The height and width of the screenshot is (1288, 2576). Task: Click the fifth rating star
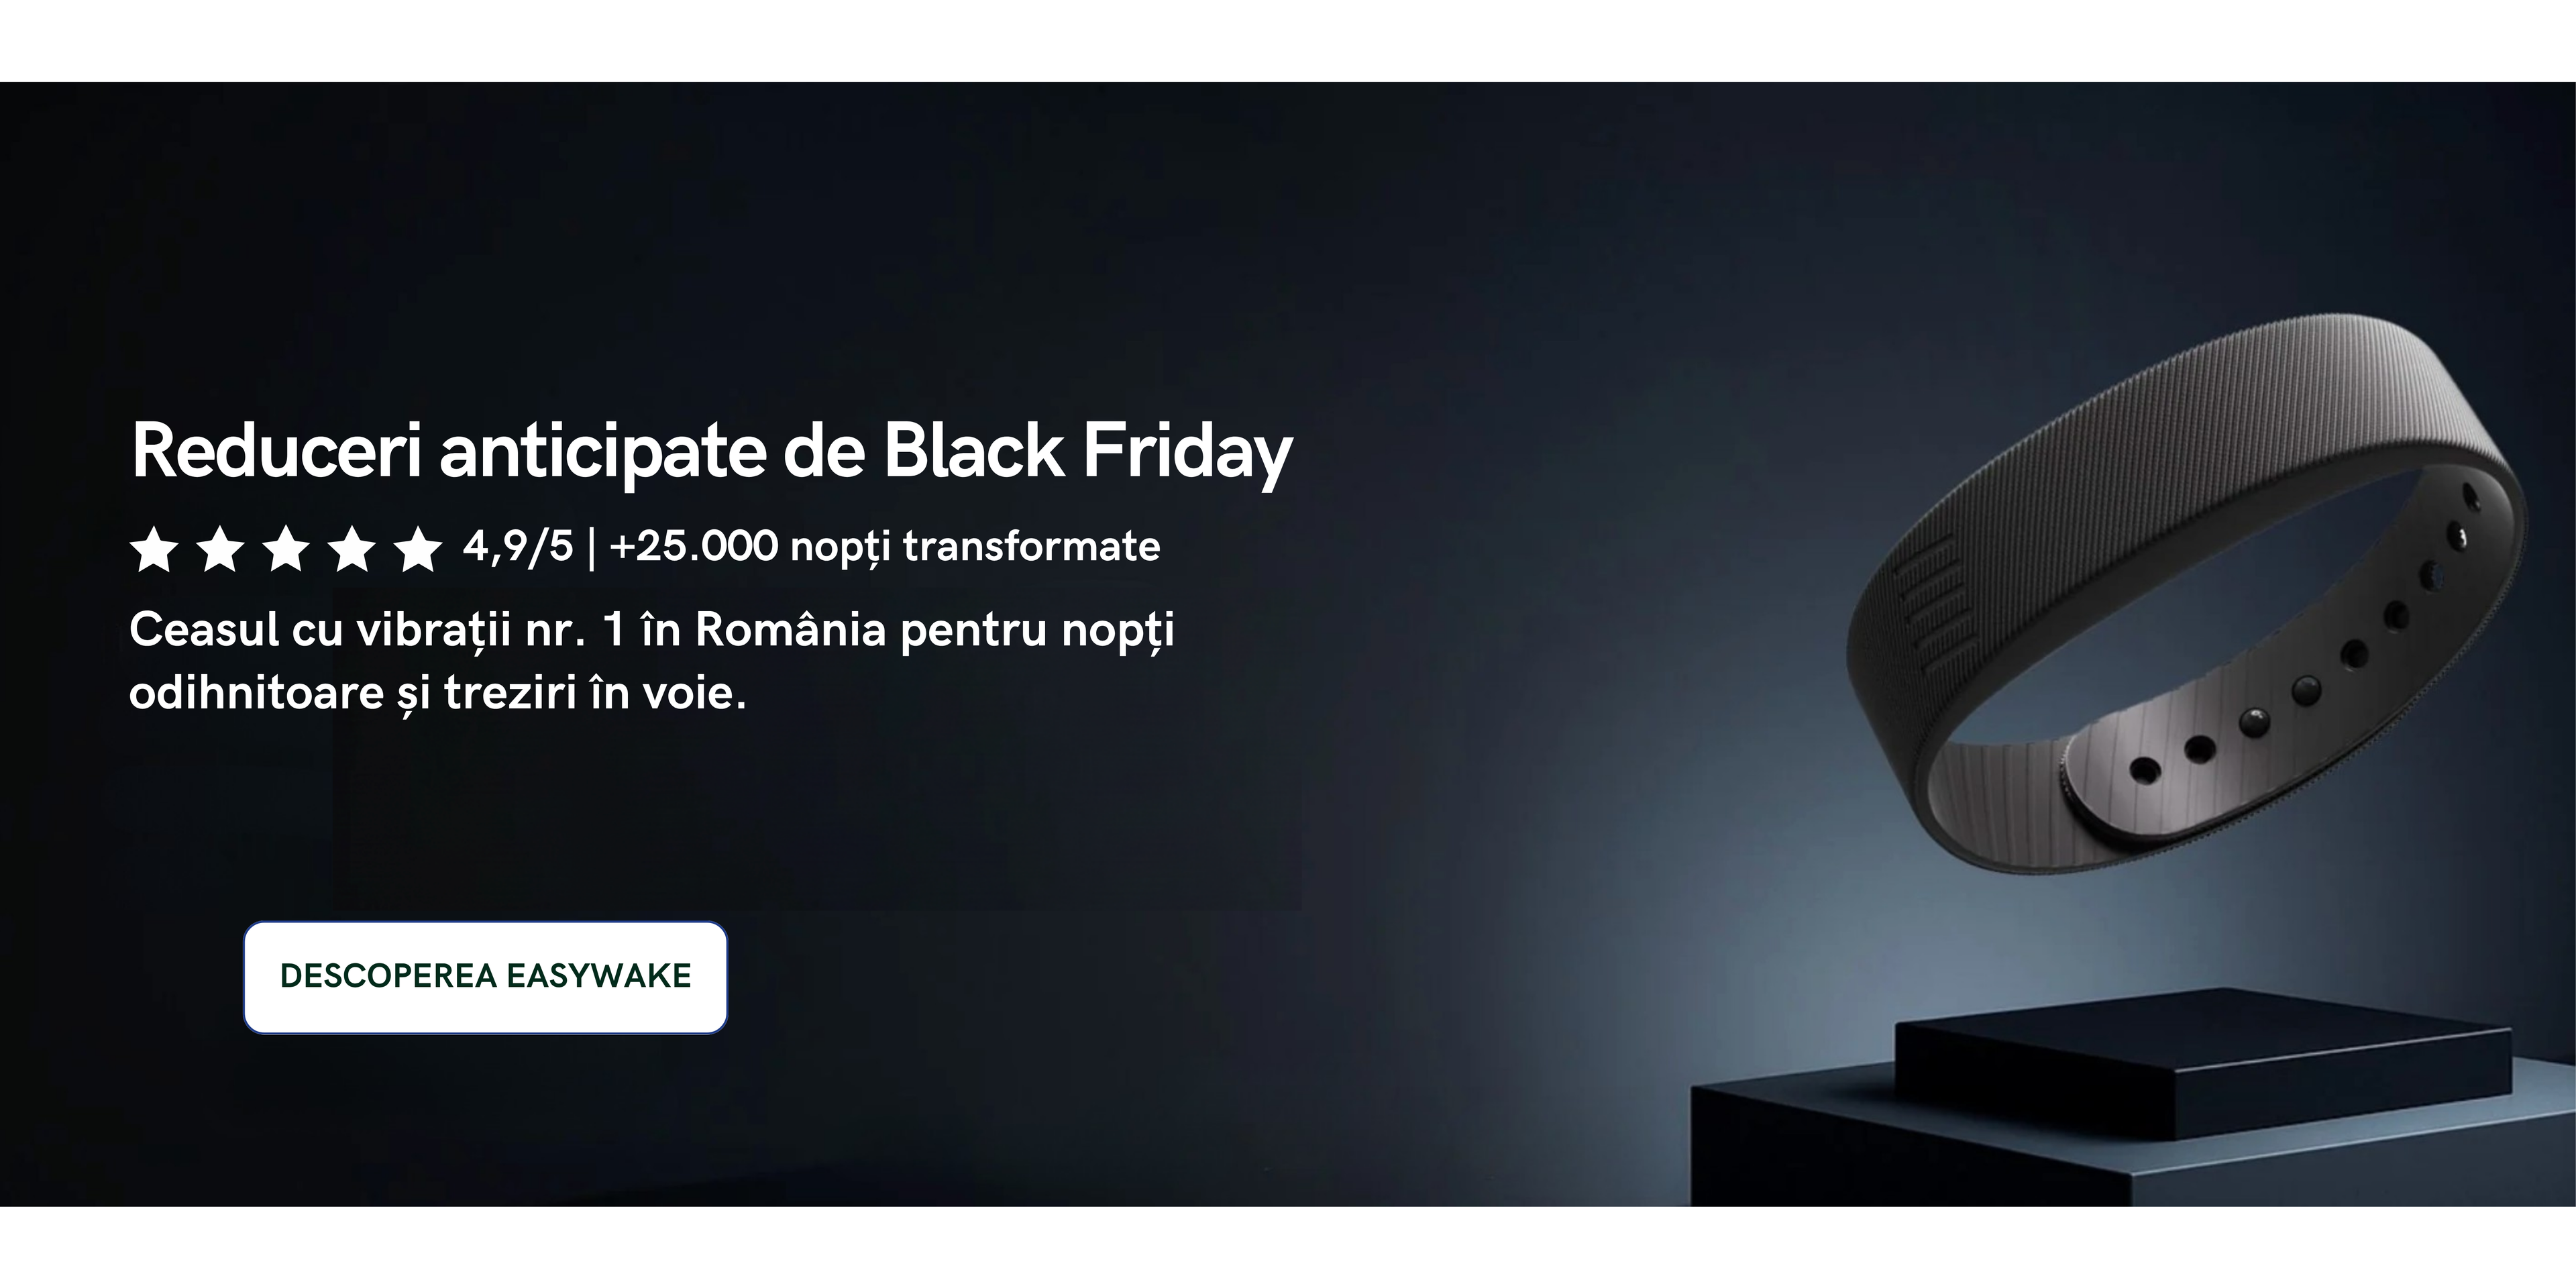[x=417, y=550]
